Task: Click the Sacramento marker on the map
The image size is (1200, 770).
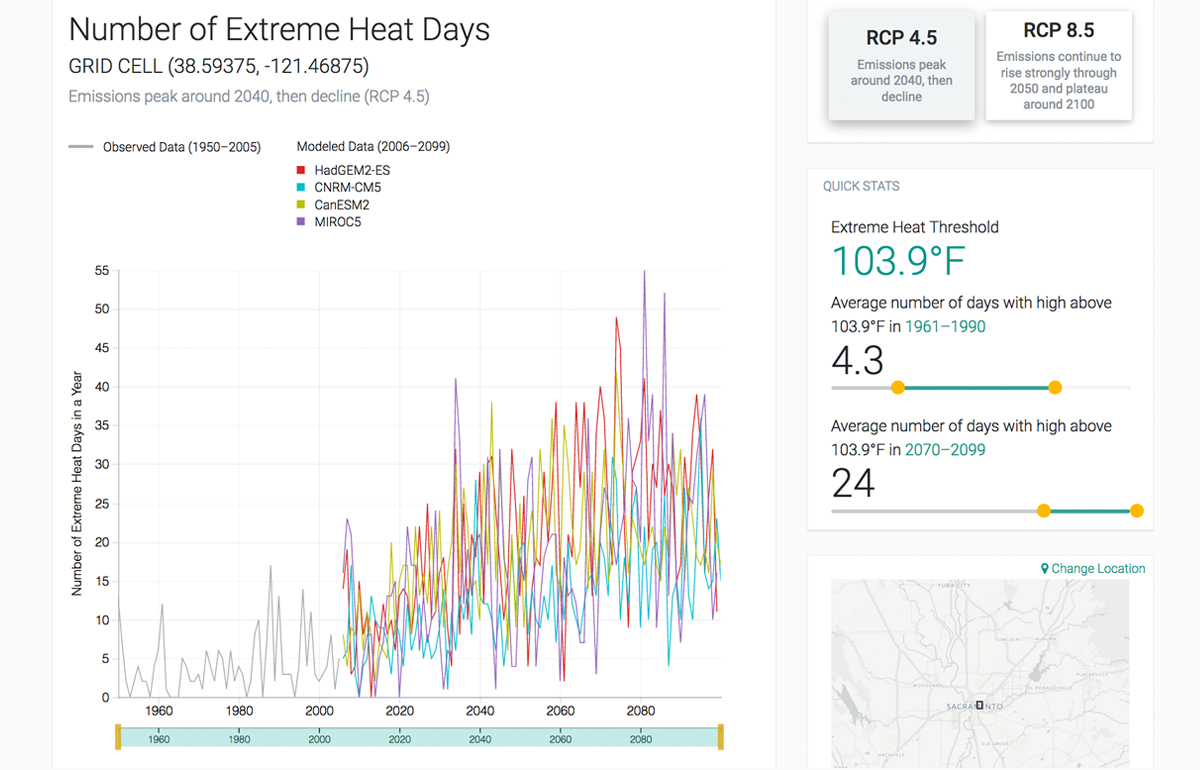Action: [980, 705]
